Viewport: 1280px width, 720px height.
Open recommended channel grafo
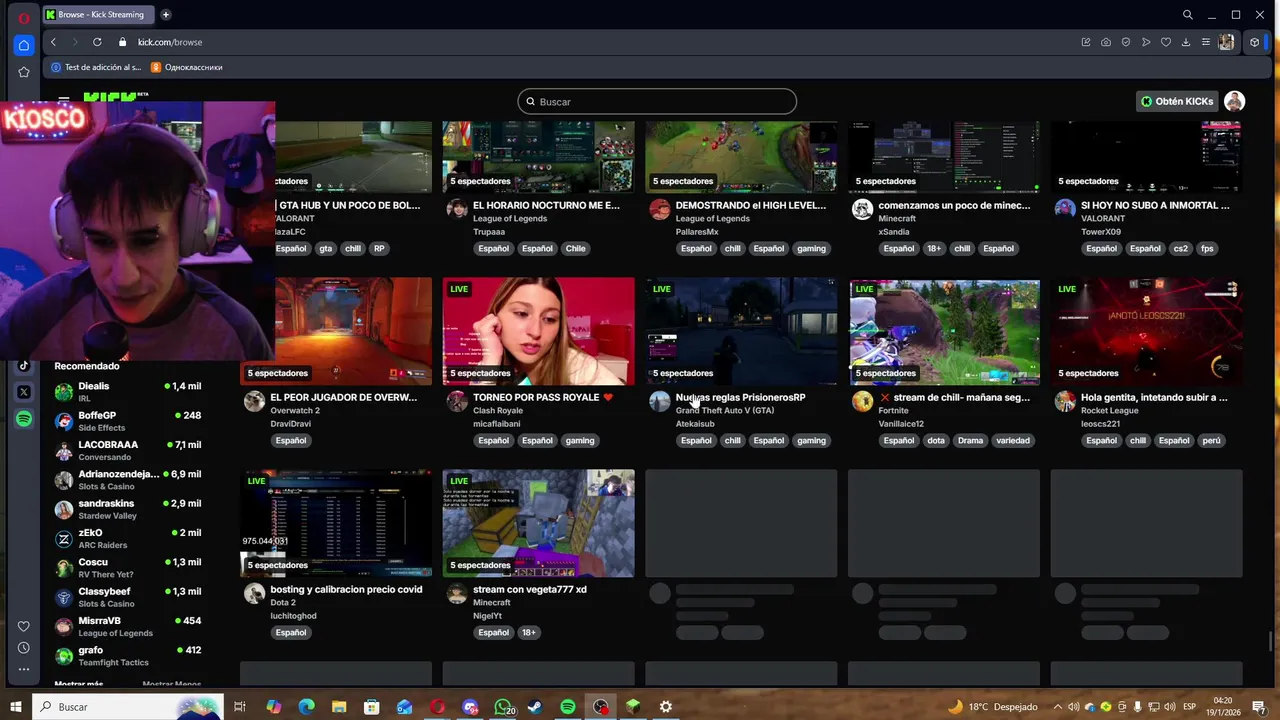128,655
